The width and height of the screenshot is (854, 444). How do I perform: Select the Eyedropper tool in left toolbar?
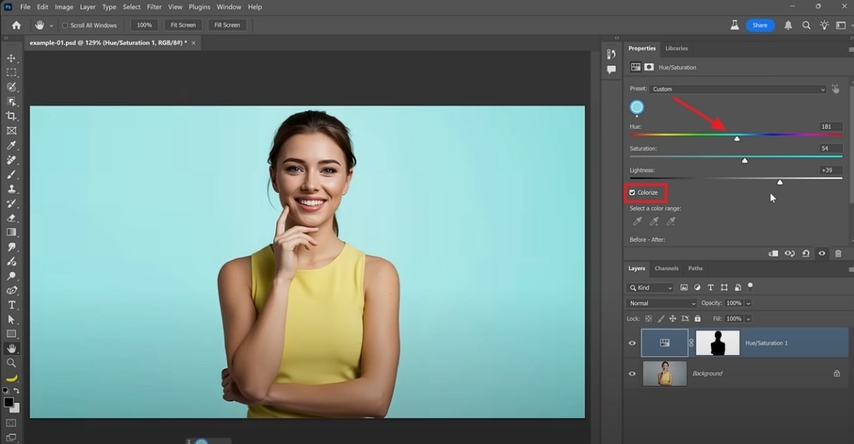point(11,145)
